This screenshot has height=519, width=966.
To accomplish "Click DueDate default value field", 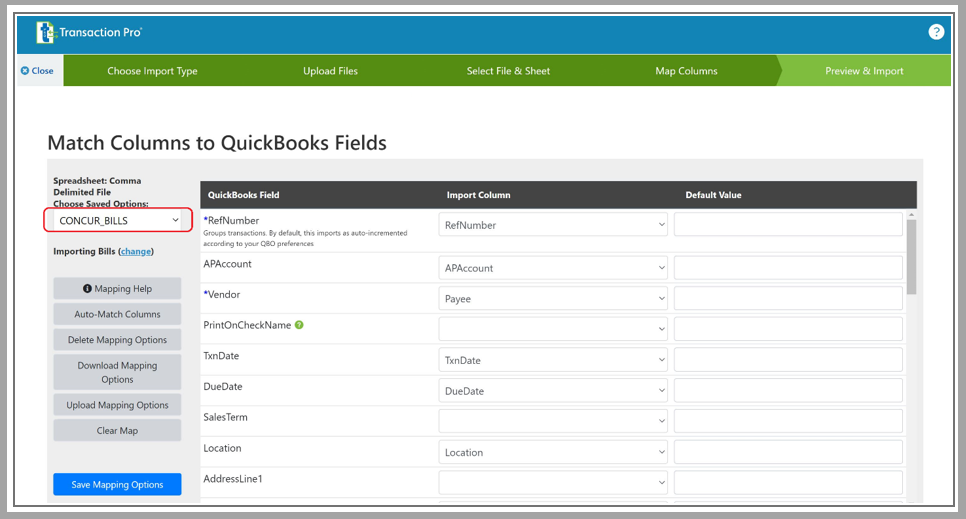I will (x=788, y=391).
